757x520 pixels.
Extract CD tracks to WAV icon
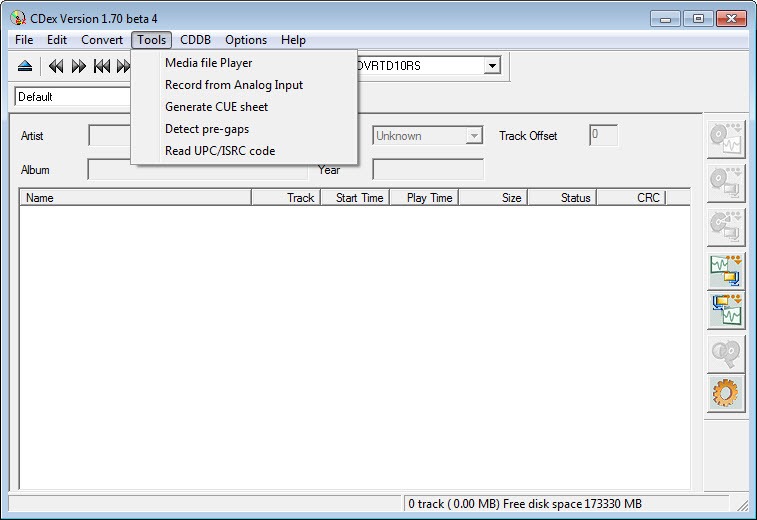[726, 140]
